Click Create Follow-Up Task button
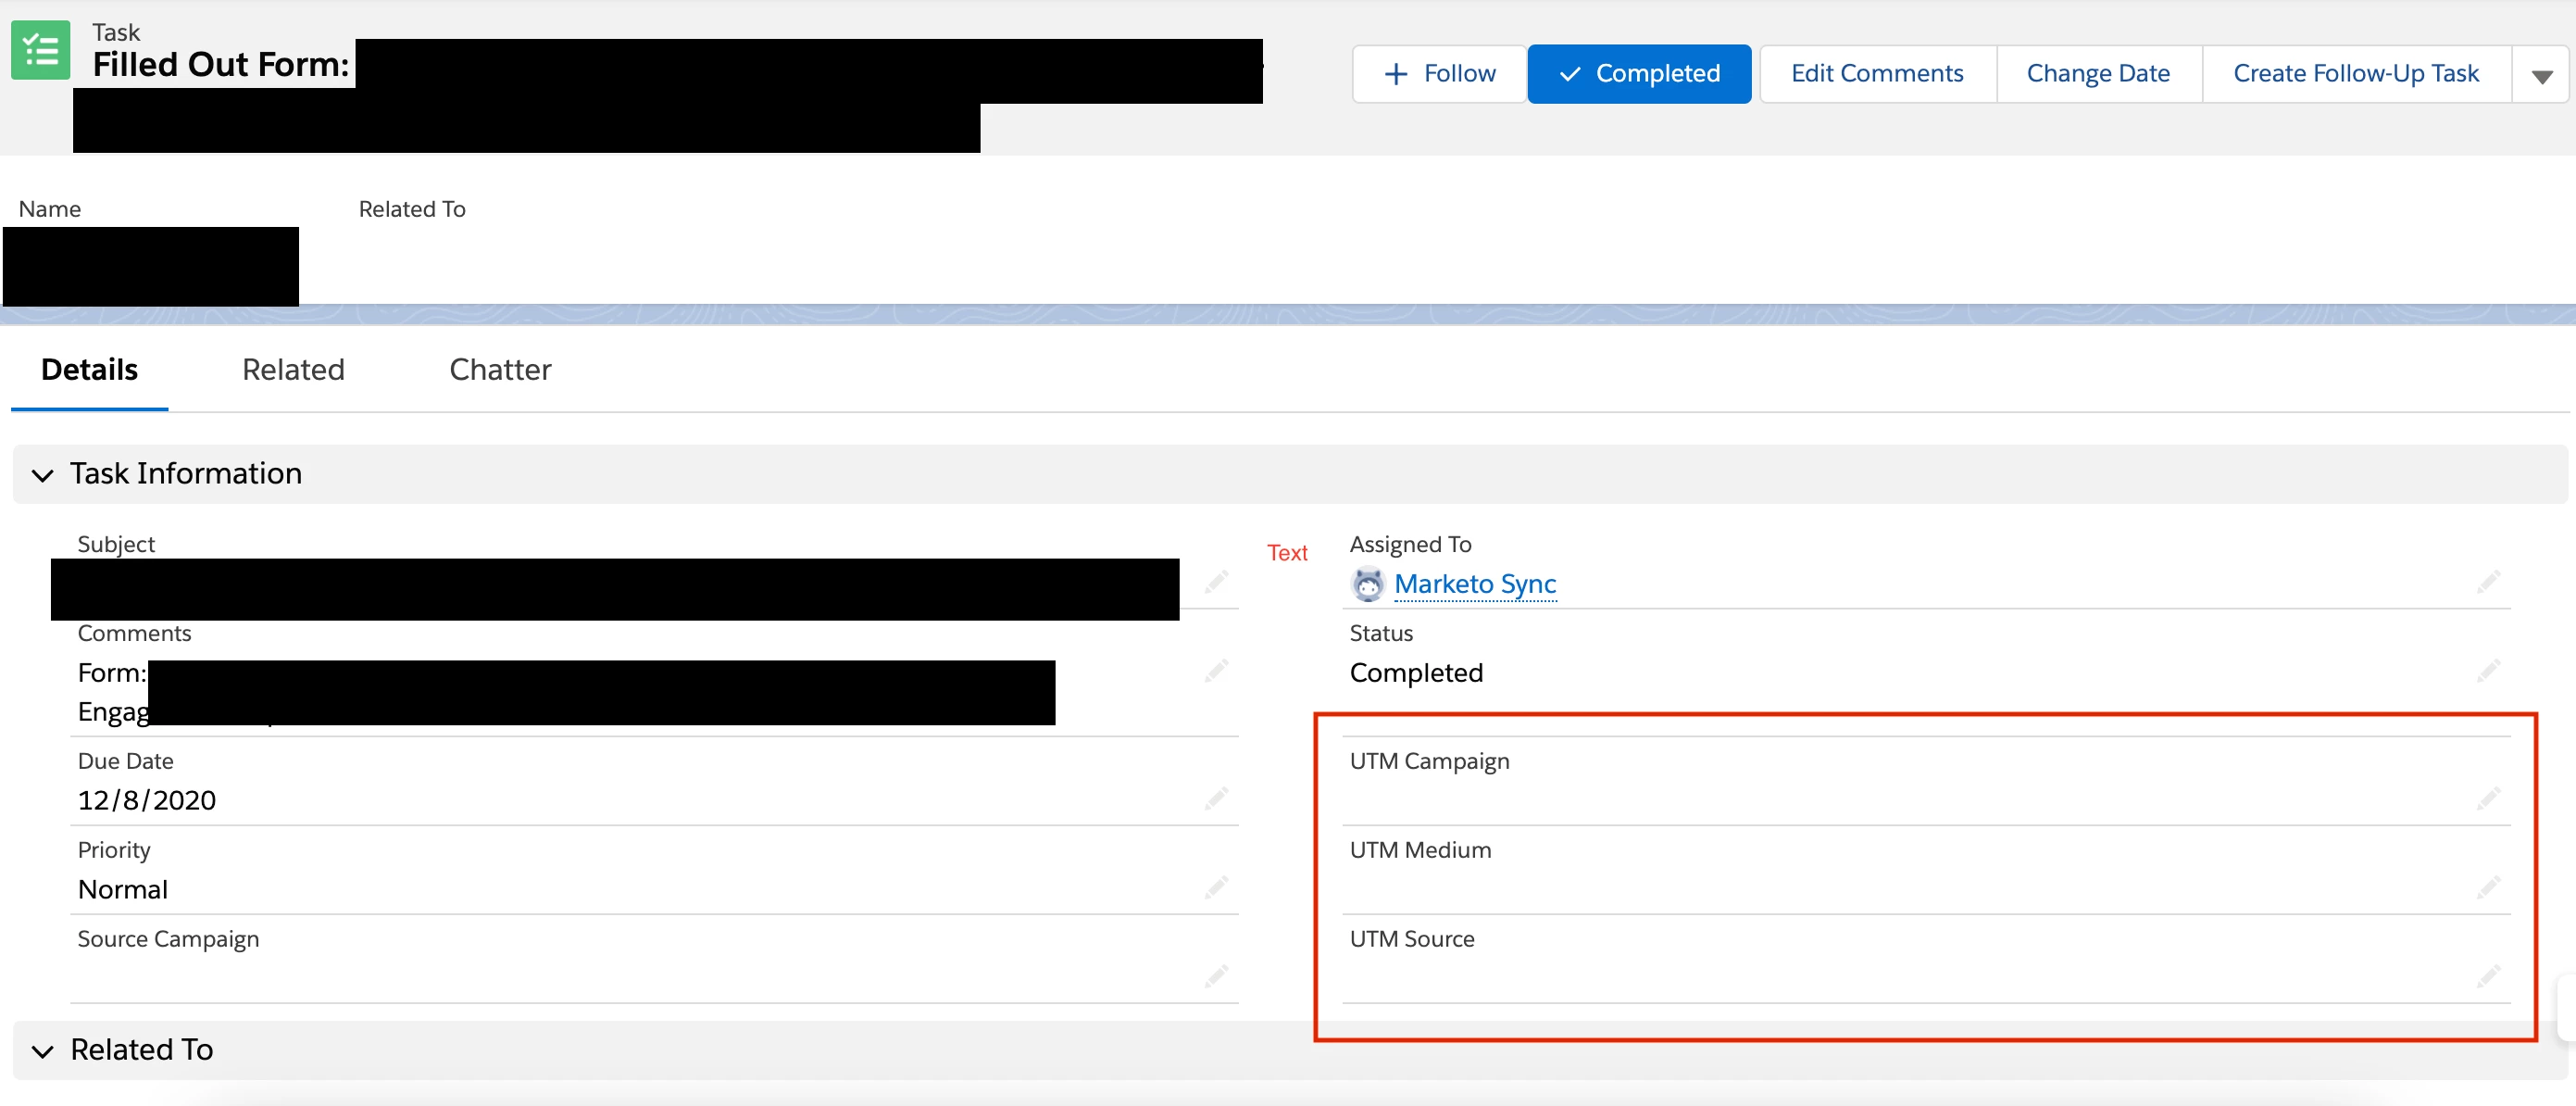The height and width of the screenshot is (1106, 2576). [x=2355, y=74]
